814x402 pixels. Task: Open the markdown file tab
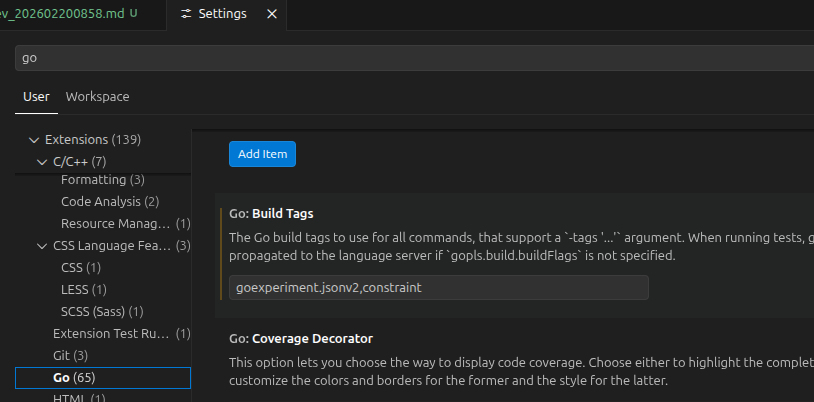point(70,15)
